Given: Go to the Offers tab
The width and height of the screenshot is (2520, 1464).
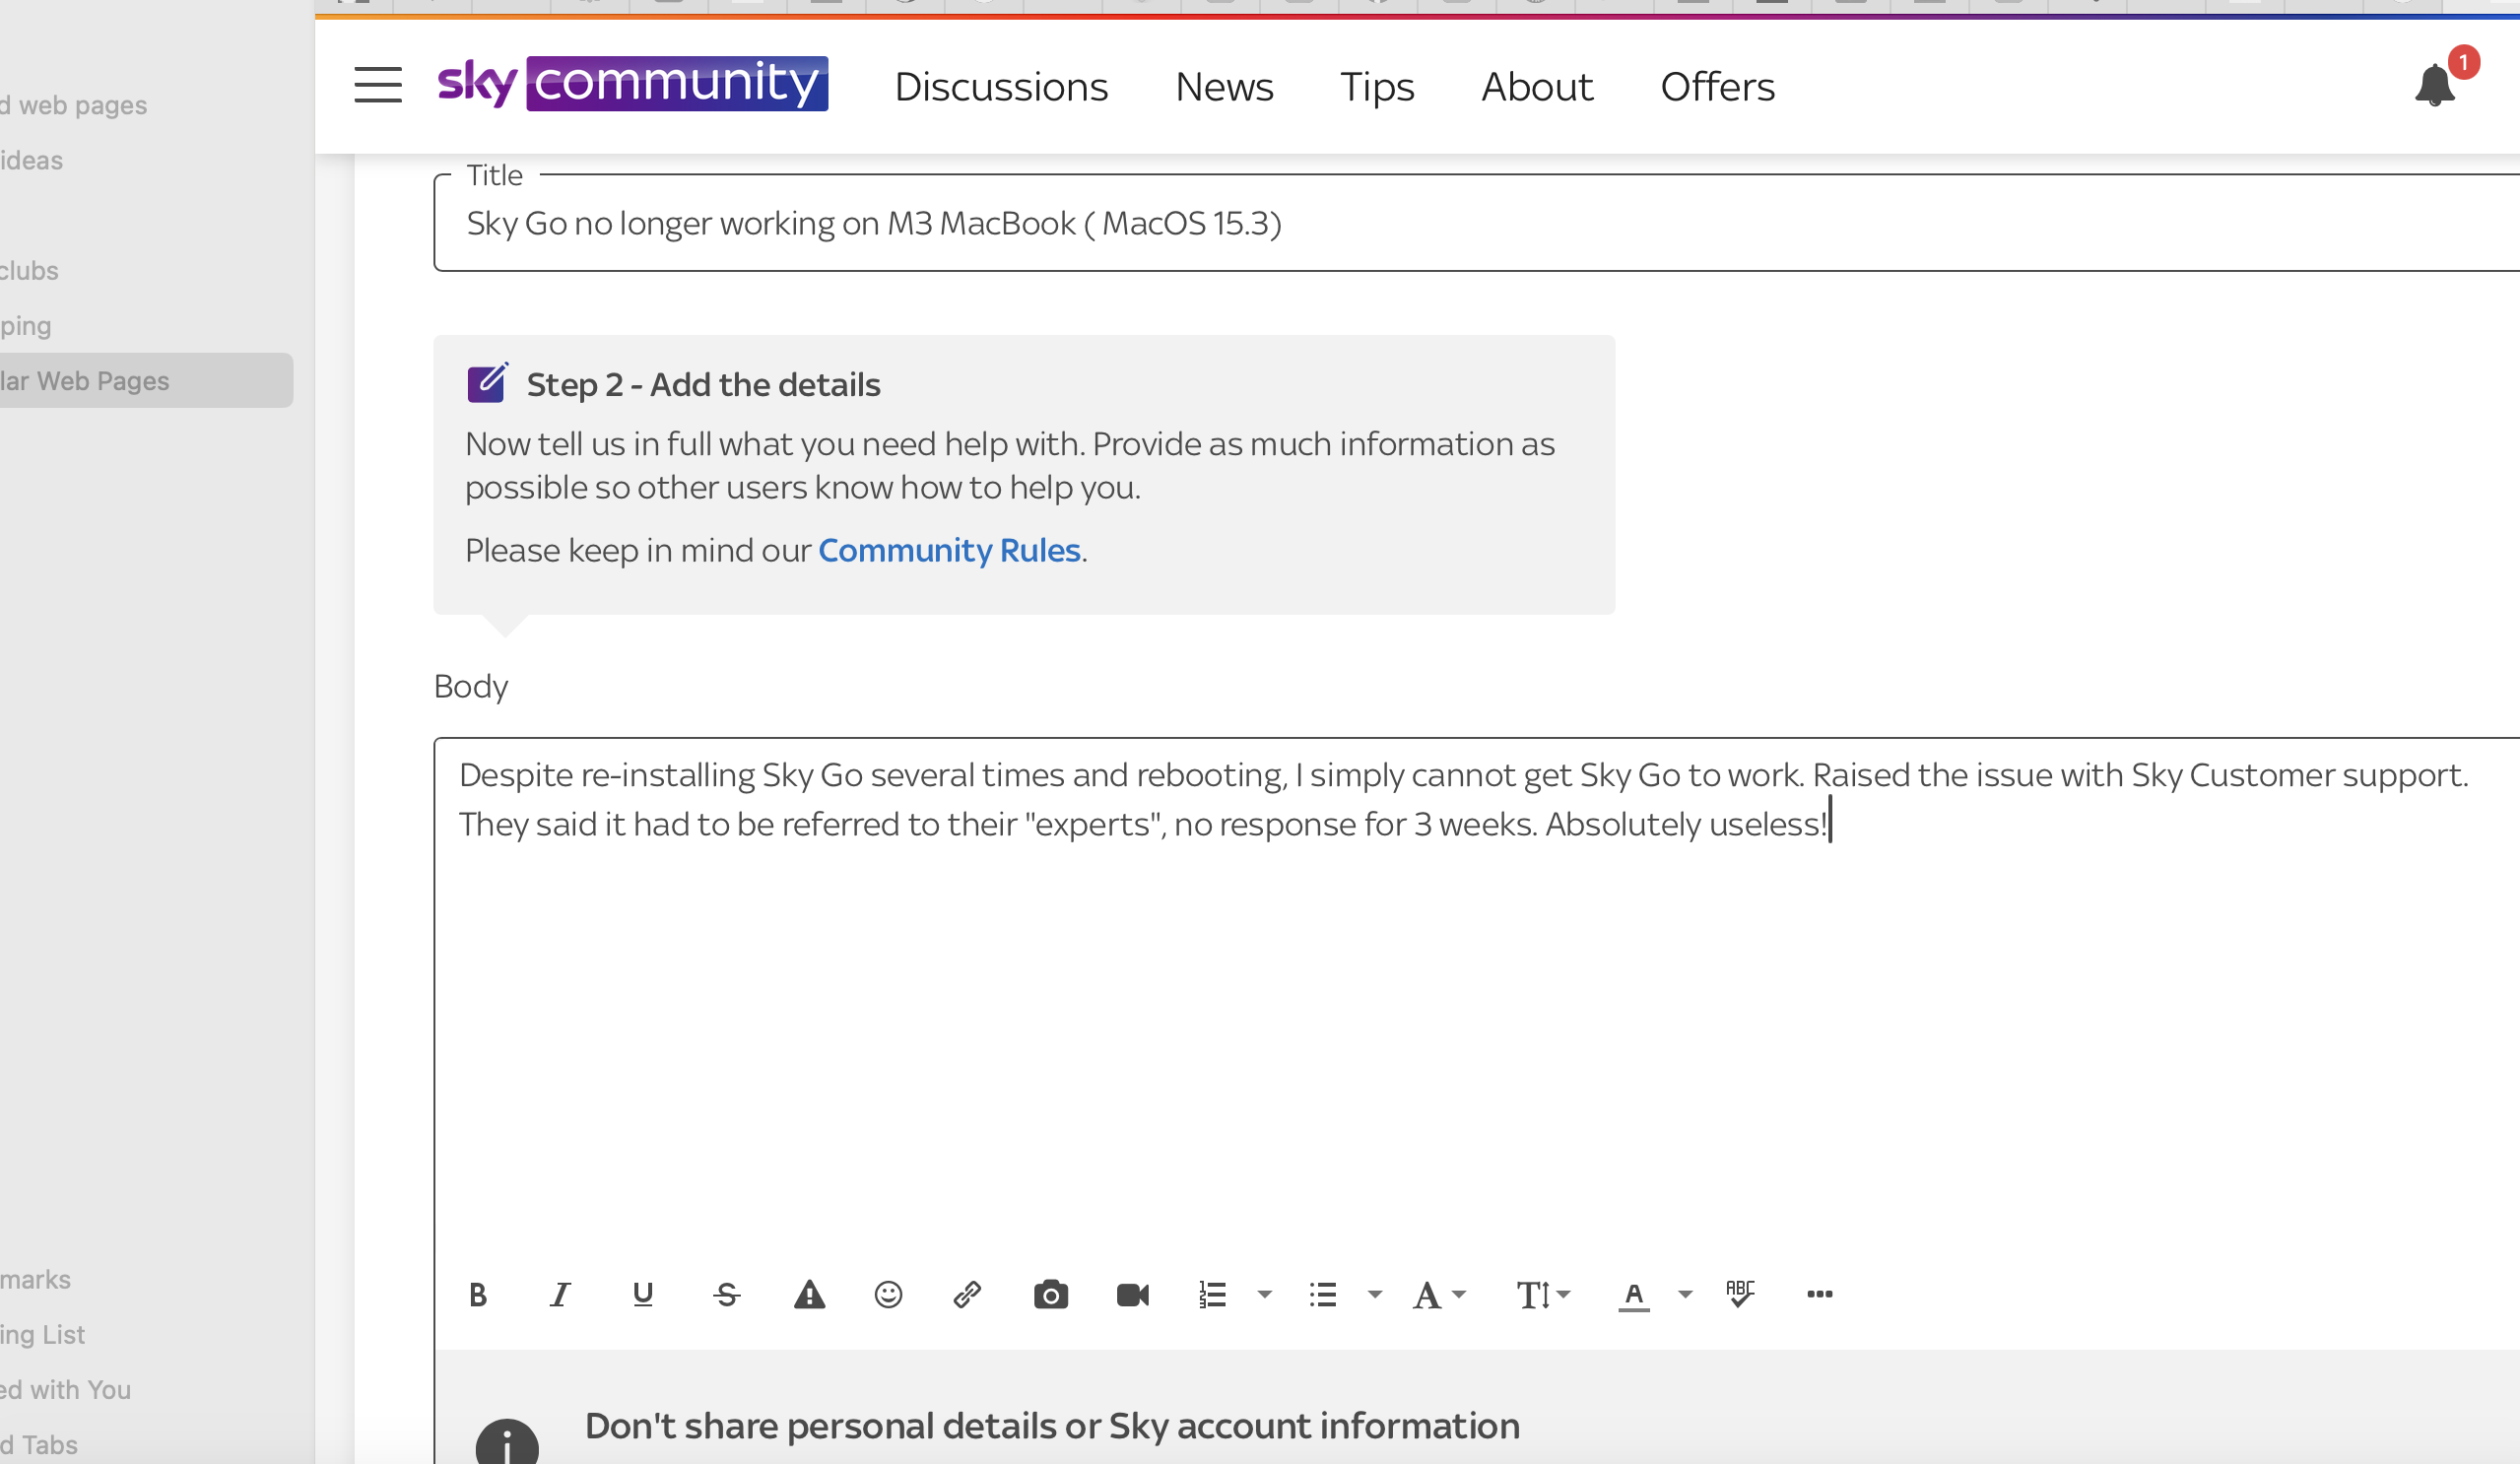Looking at the screenshot, I should pyautogui.click(x=1717, y=87).
